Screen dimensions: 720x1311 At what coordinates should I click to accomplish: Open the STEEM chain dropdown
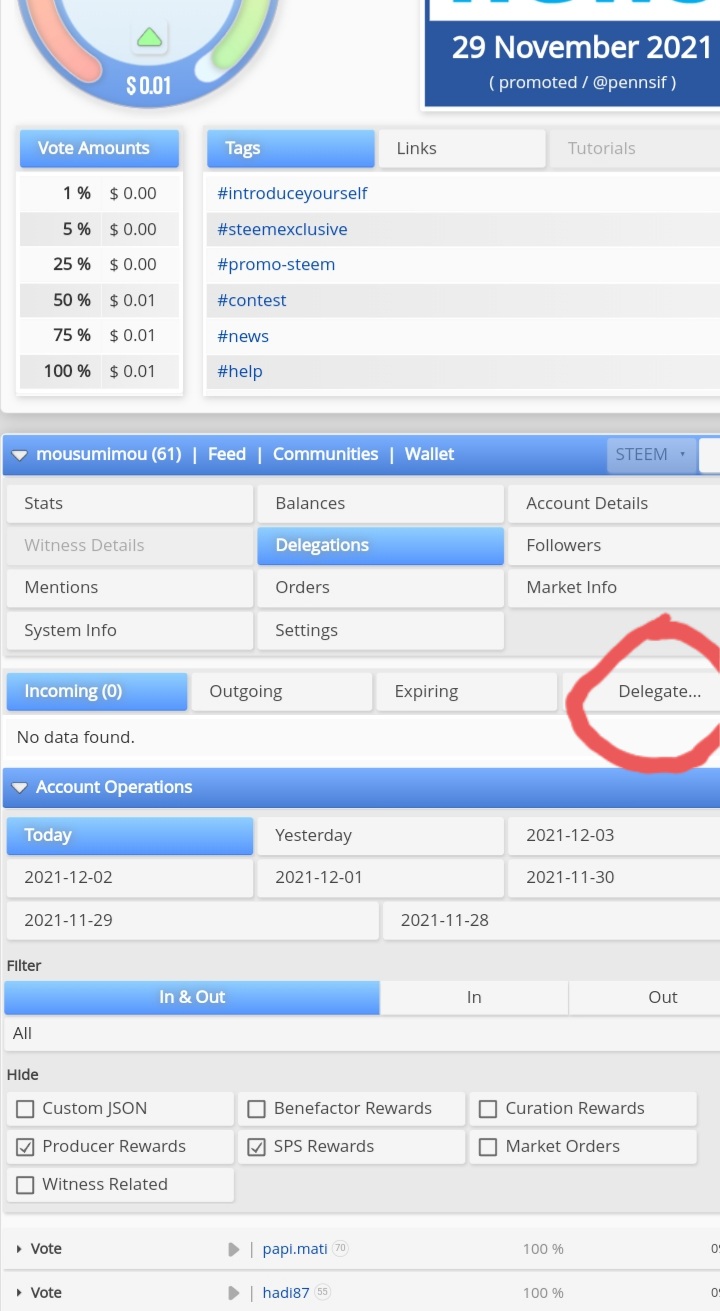651,454
